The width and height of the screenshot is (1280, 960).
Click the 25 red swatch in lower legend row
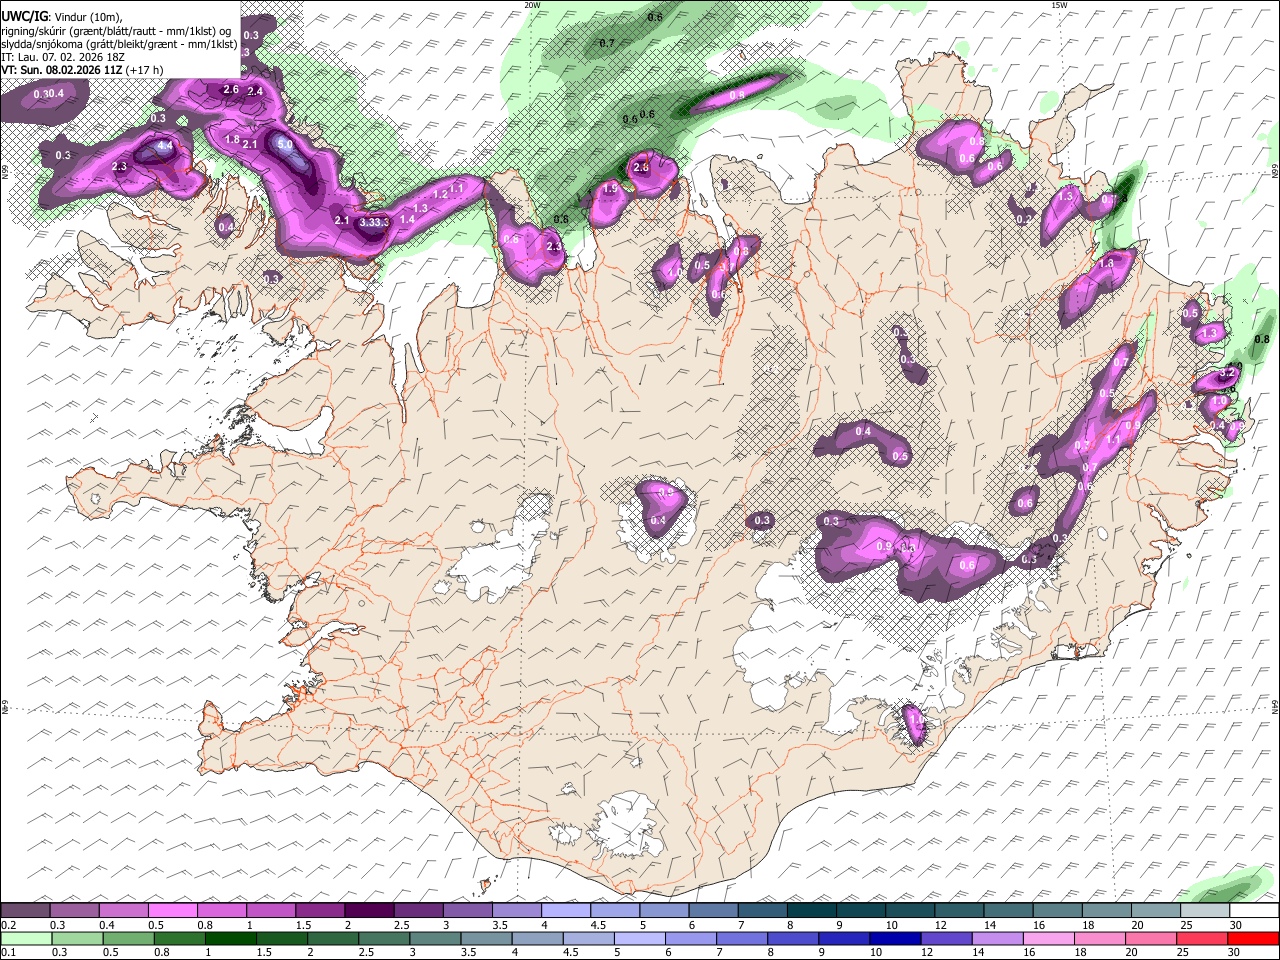coord(1201,938)
